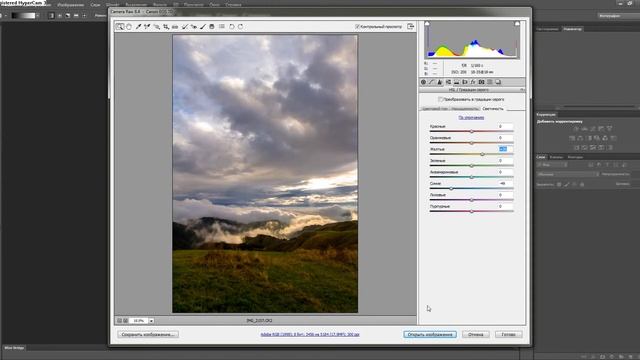The height and width of the screenshot is (360, 640).
Task: Open the zoom level dropdown
Action: (x=151, y=321)
